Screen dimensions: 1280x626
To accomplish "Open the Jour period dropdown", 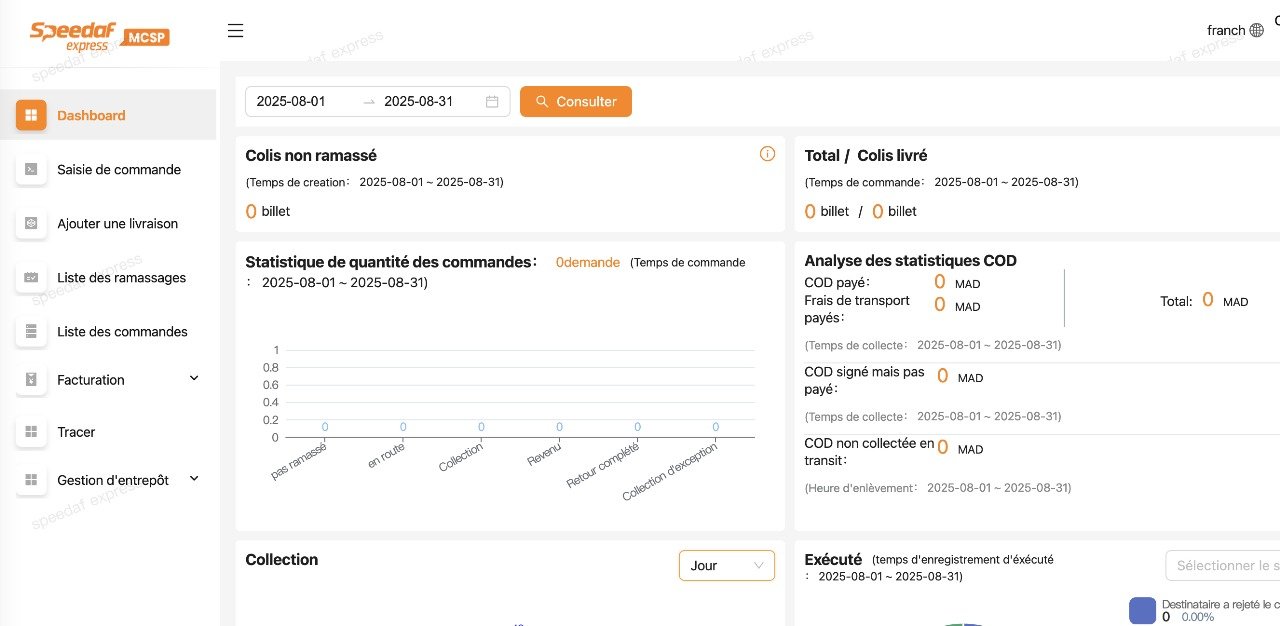I will pyautogui.click(x=726, y=565).
